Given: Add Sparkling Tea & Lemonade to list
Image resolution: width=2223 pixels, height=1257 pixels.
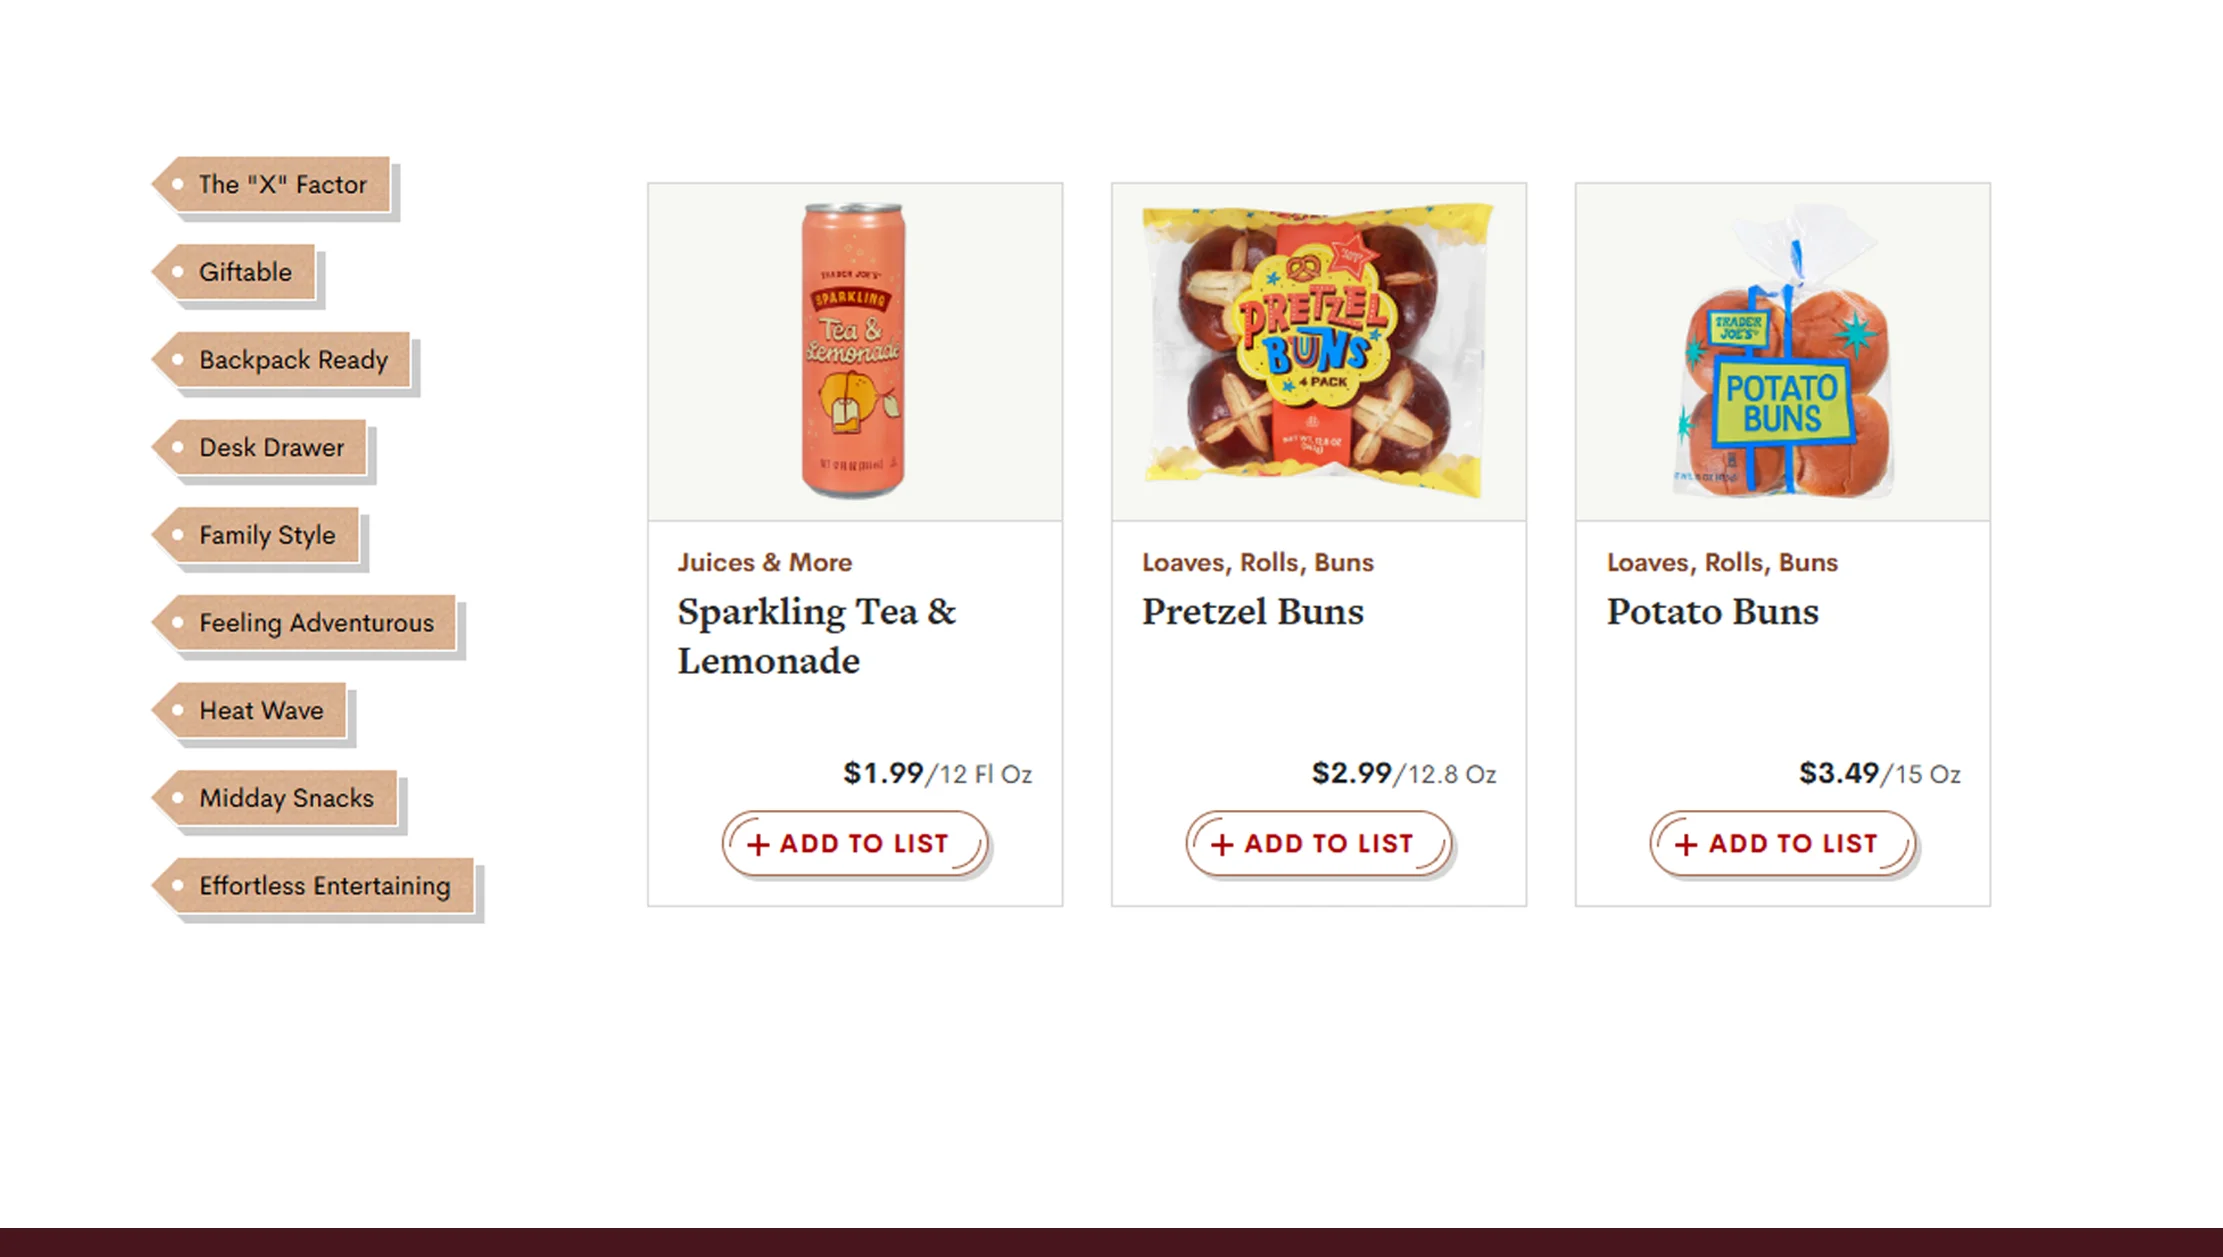Looking at the screenshot, I should click(x=854, y=844).
